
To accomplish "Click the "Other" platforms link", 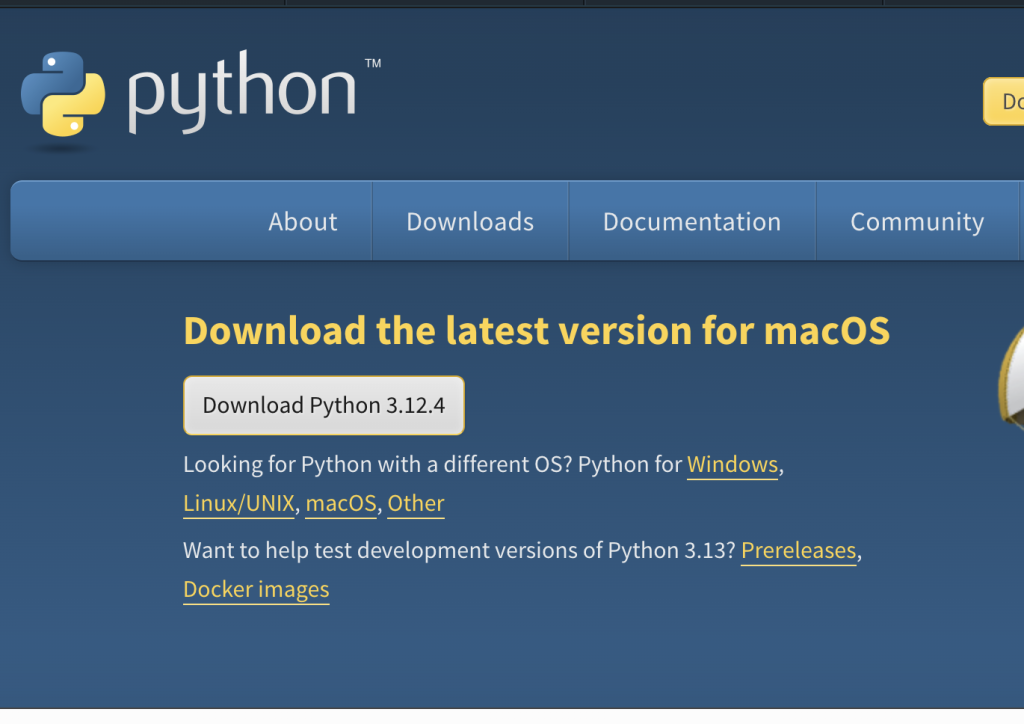I will click(415, 503).
